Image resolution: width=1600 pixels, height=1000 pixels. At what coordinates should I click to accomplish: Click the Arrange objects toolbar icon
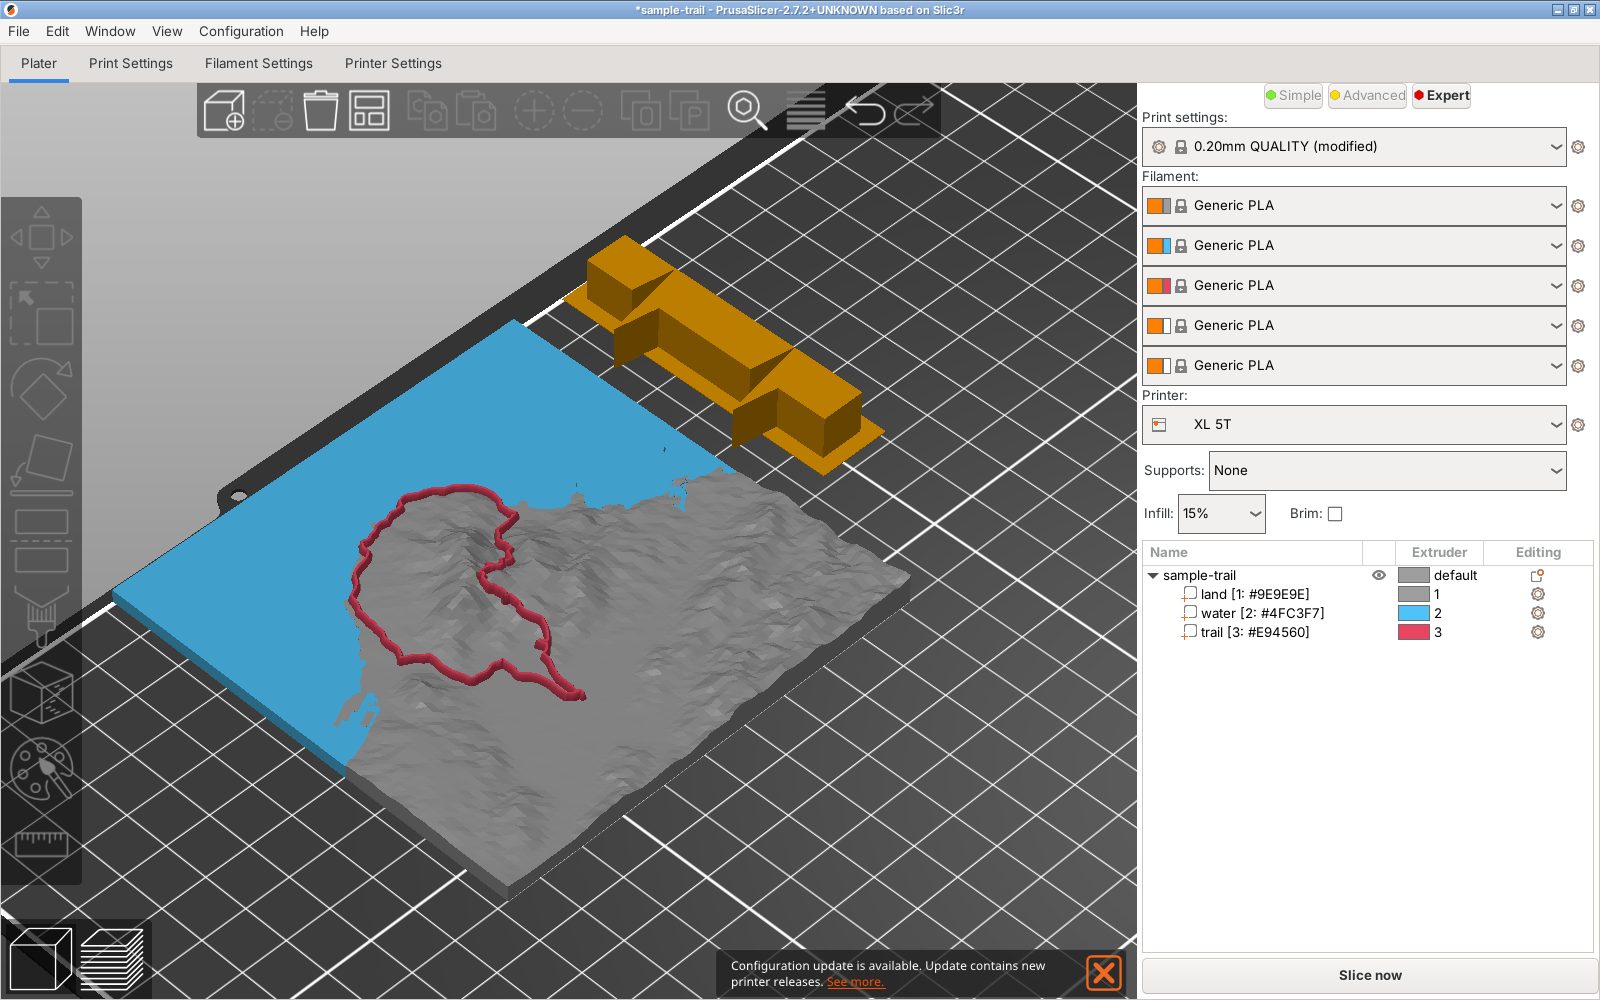point(369,110)
